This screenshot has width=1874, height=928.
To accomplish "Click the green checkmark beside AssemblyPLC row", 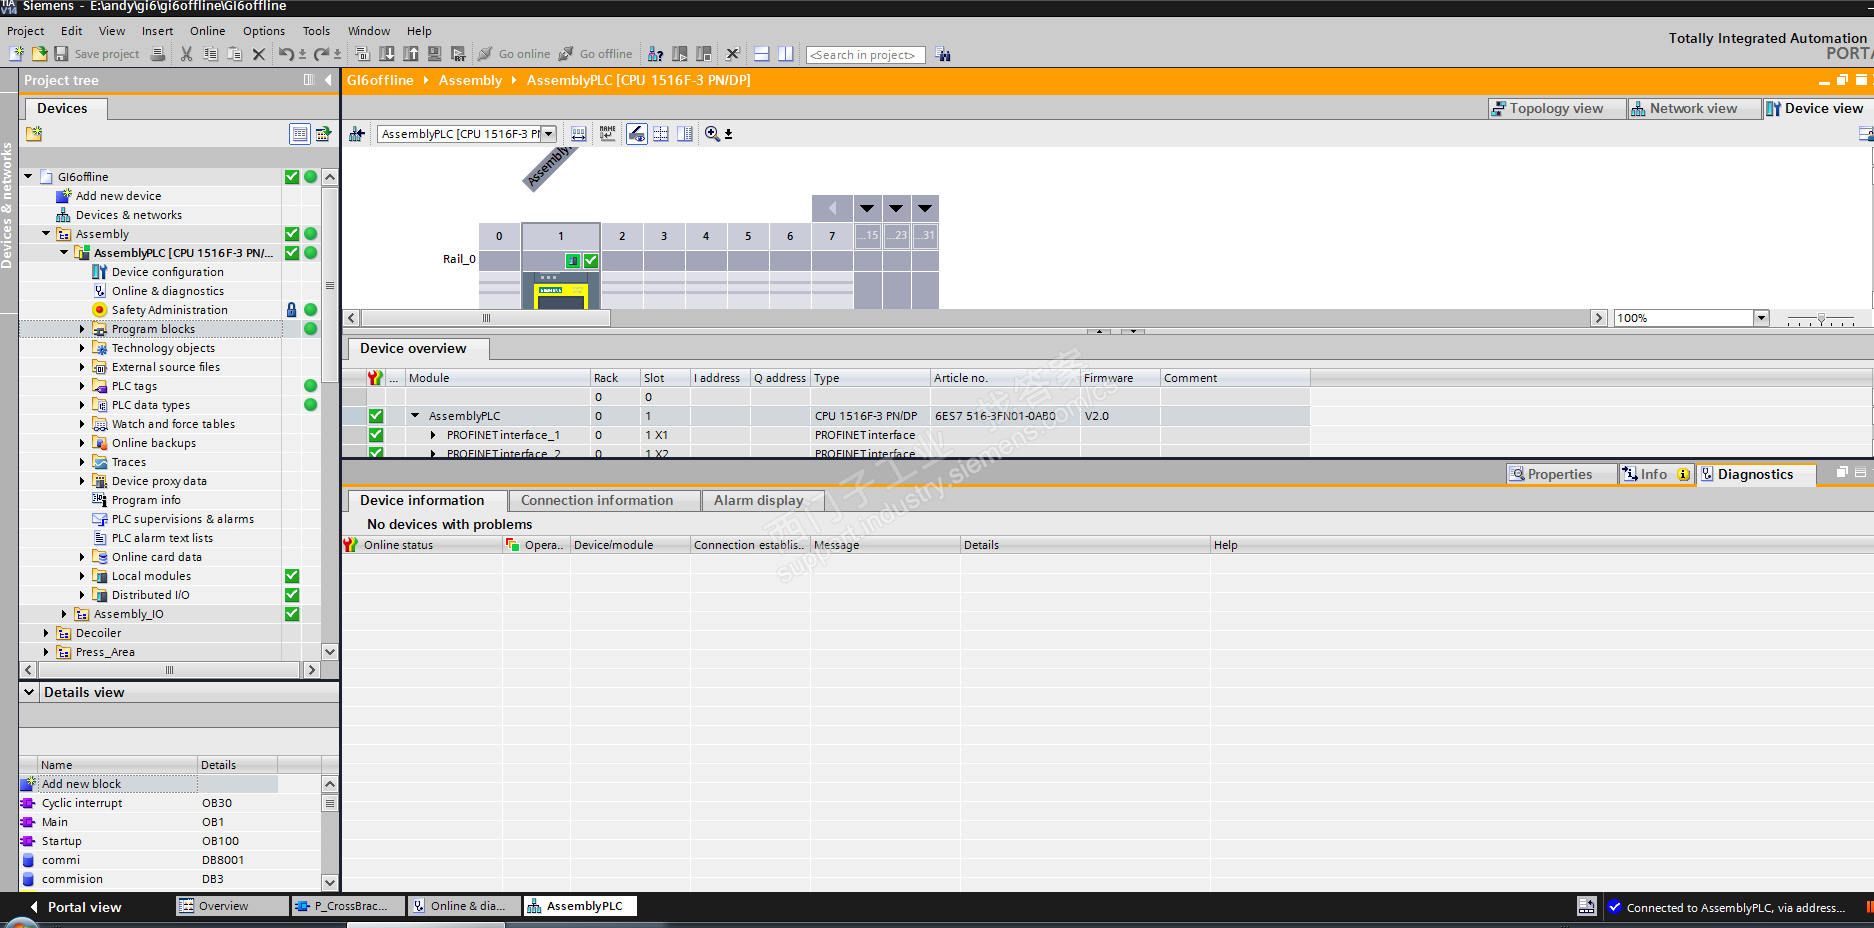I will [376, 416].
